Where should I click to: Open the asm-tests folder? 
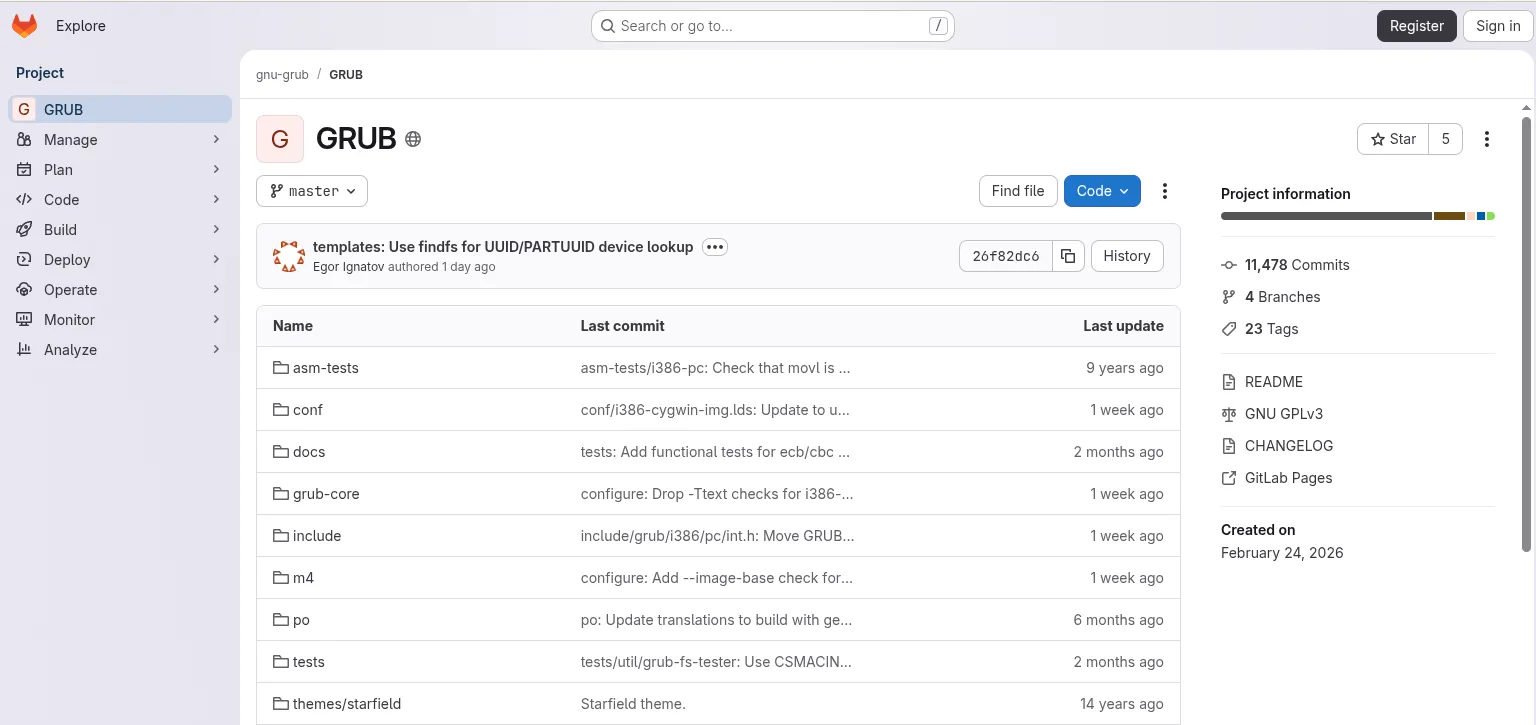pyautogui.click(x=325, y=368)
